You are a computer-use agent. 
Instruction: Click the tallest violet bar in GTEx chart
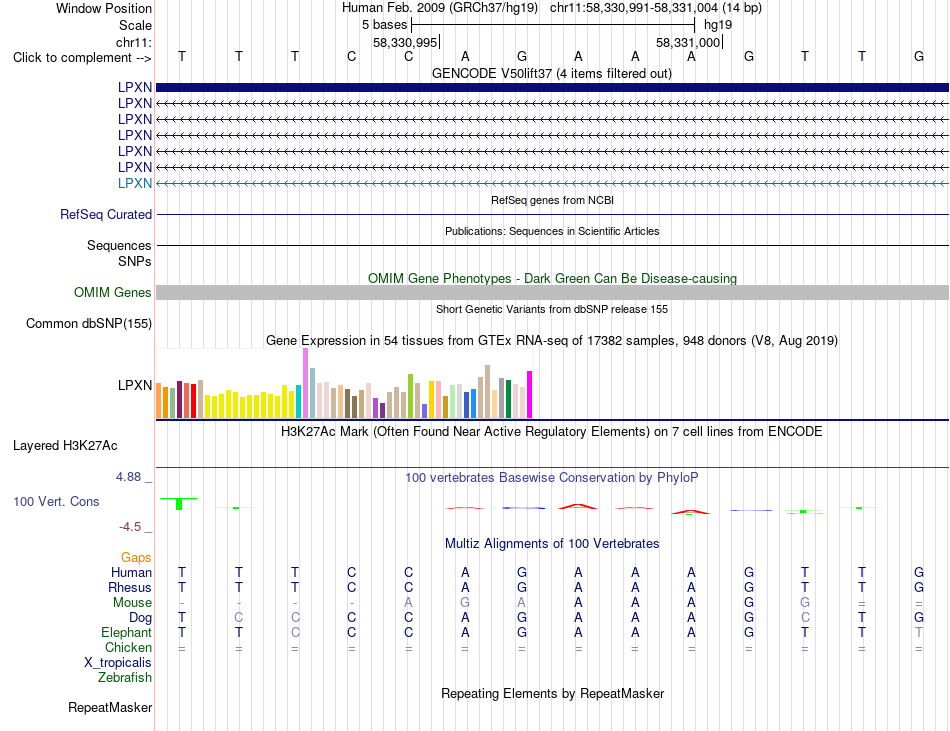coord(305,383)
